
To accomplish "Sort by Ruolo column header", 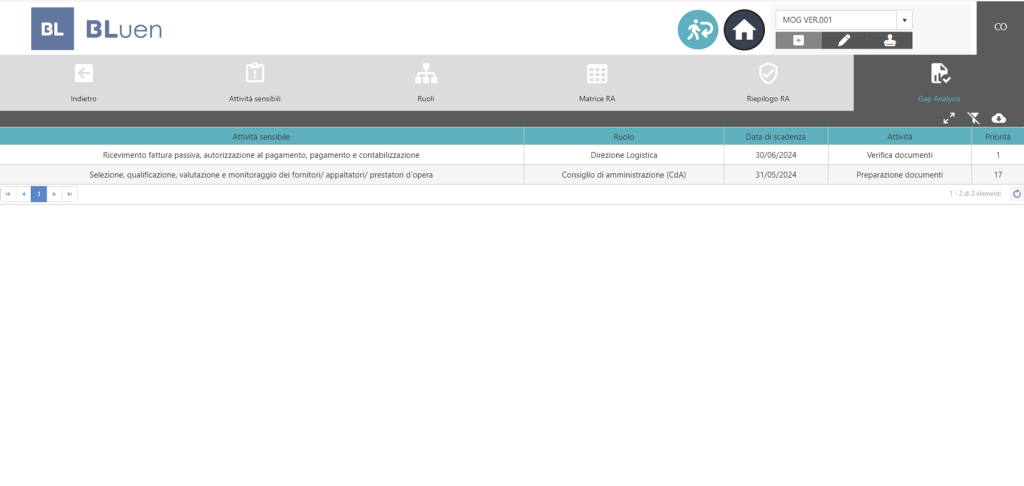I will [624, 137].
